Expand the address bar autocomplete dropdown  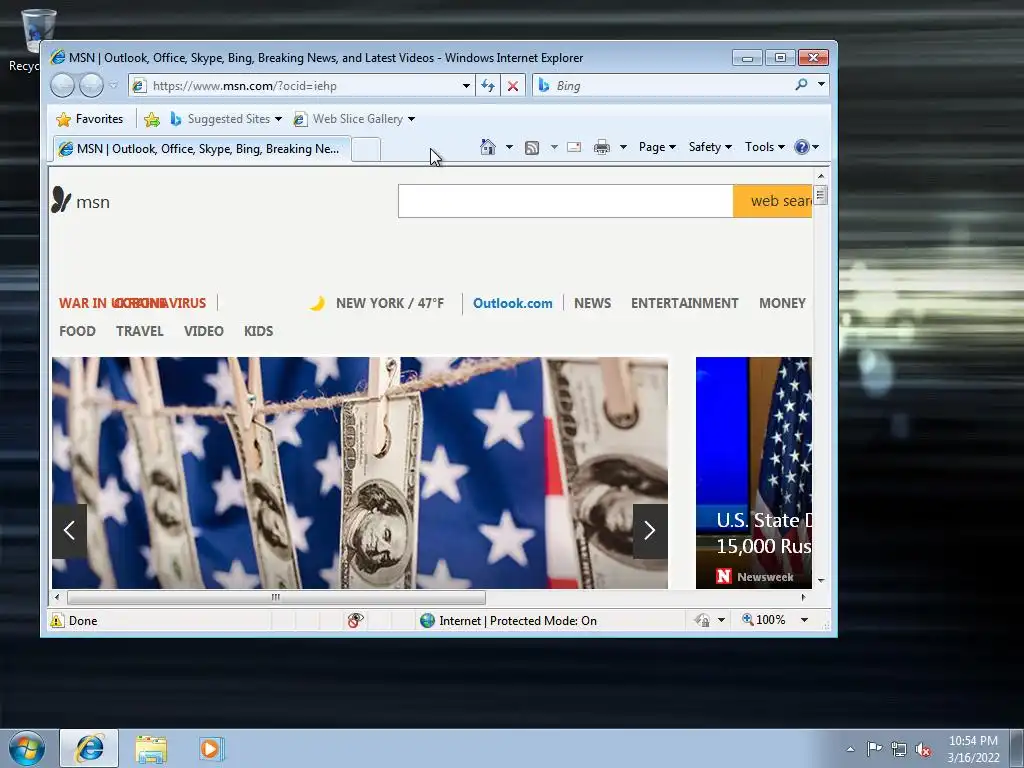[466, 86]
